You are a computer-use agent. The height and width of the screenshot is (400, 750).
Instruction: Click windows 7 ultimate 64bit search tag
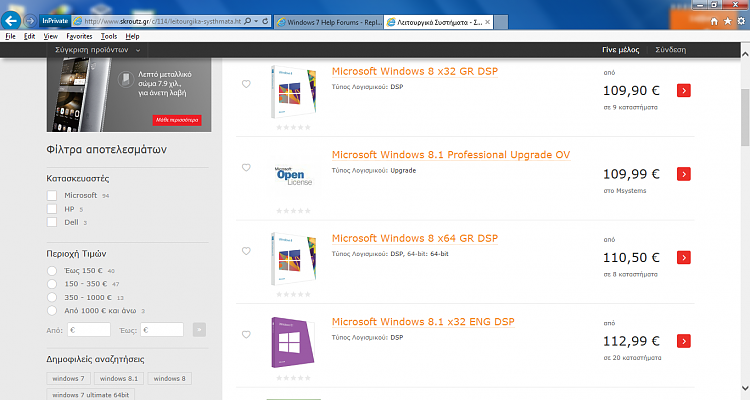(90, 395)
